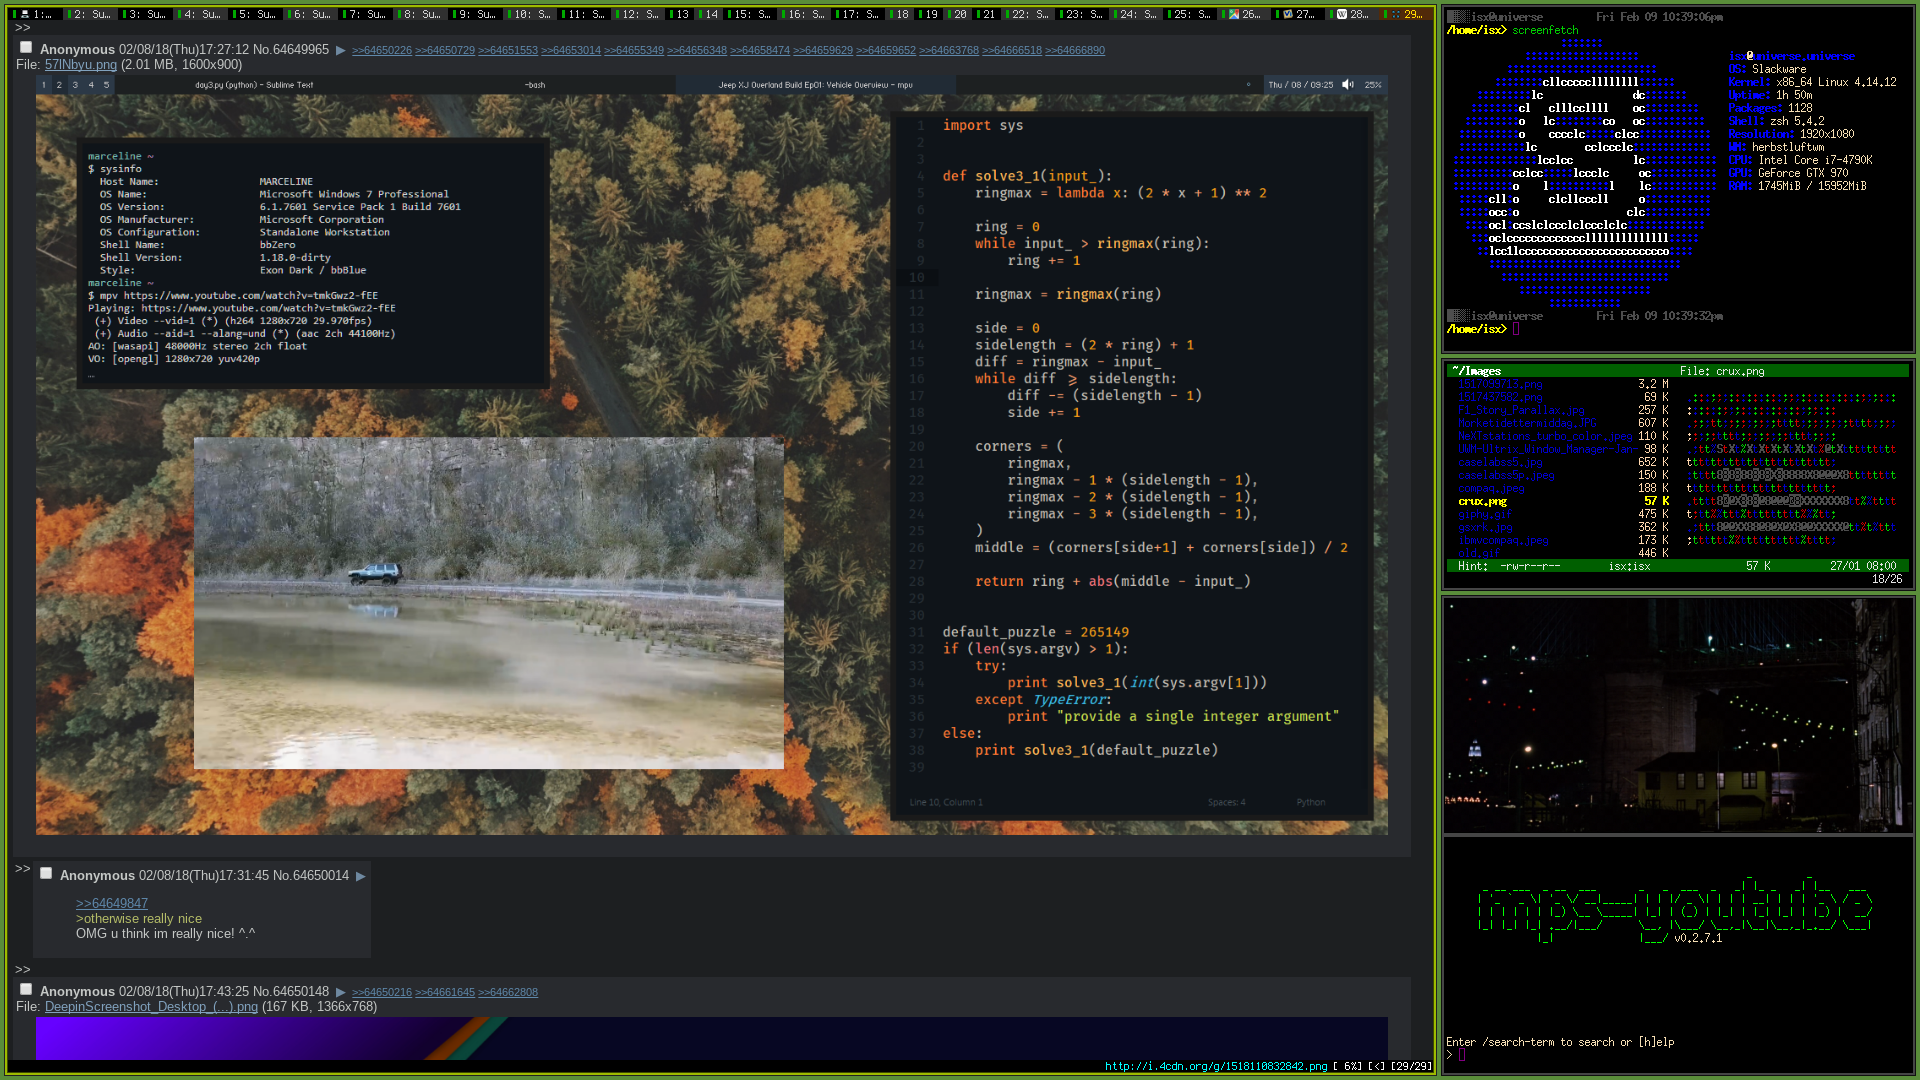The width and height of the screenshot is (1920, 1080).
Task: Select caselabss5p.jpeg in the file list
Action: tap(1506, 475)
